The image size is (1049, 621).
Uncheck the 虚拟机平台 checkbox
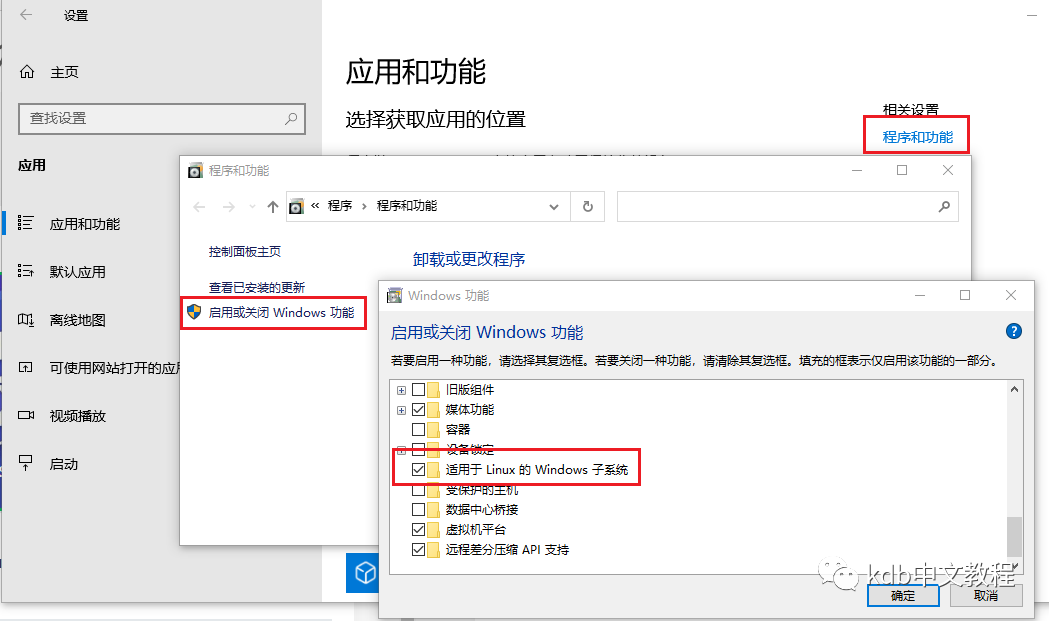tap(418, 530)
